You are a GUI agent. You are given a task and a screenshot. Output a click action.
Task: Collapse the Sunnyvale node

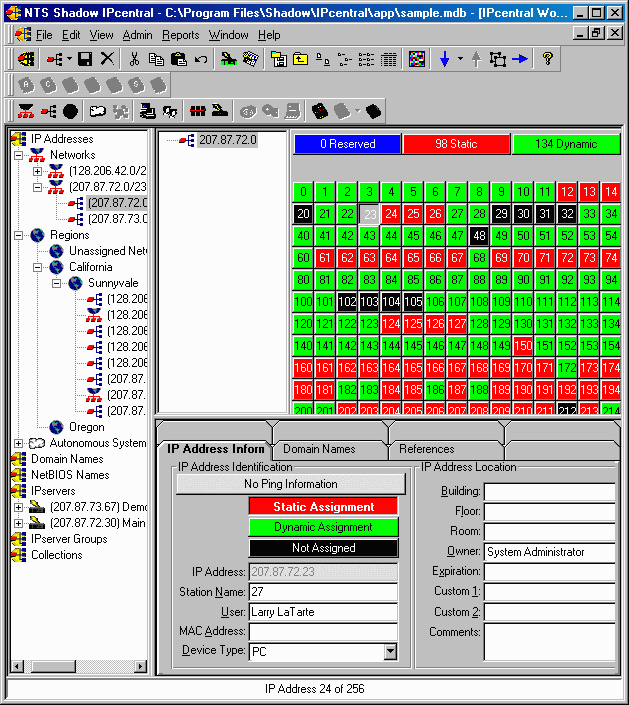57,283
